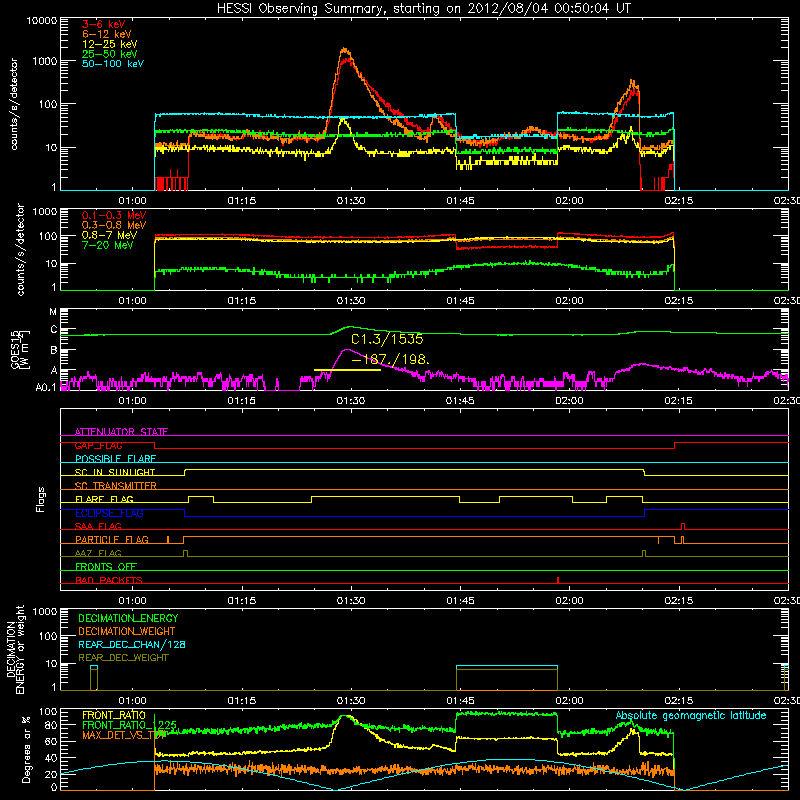
Task: Click the FRONTS_OFF flag label
Action: 106,567
